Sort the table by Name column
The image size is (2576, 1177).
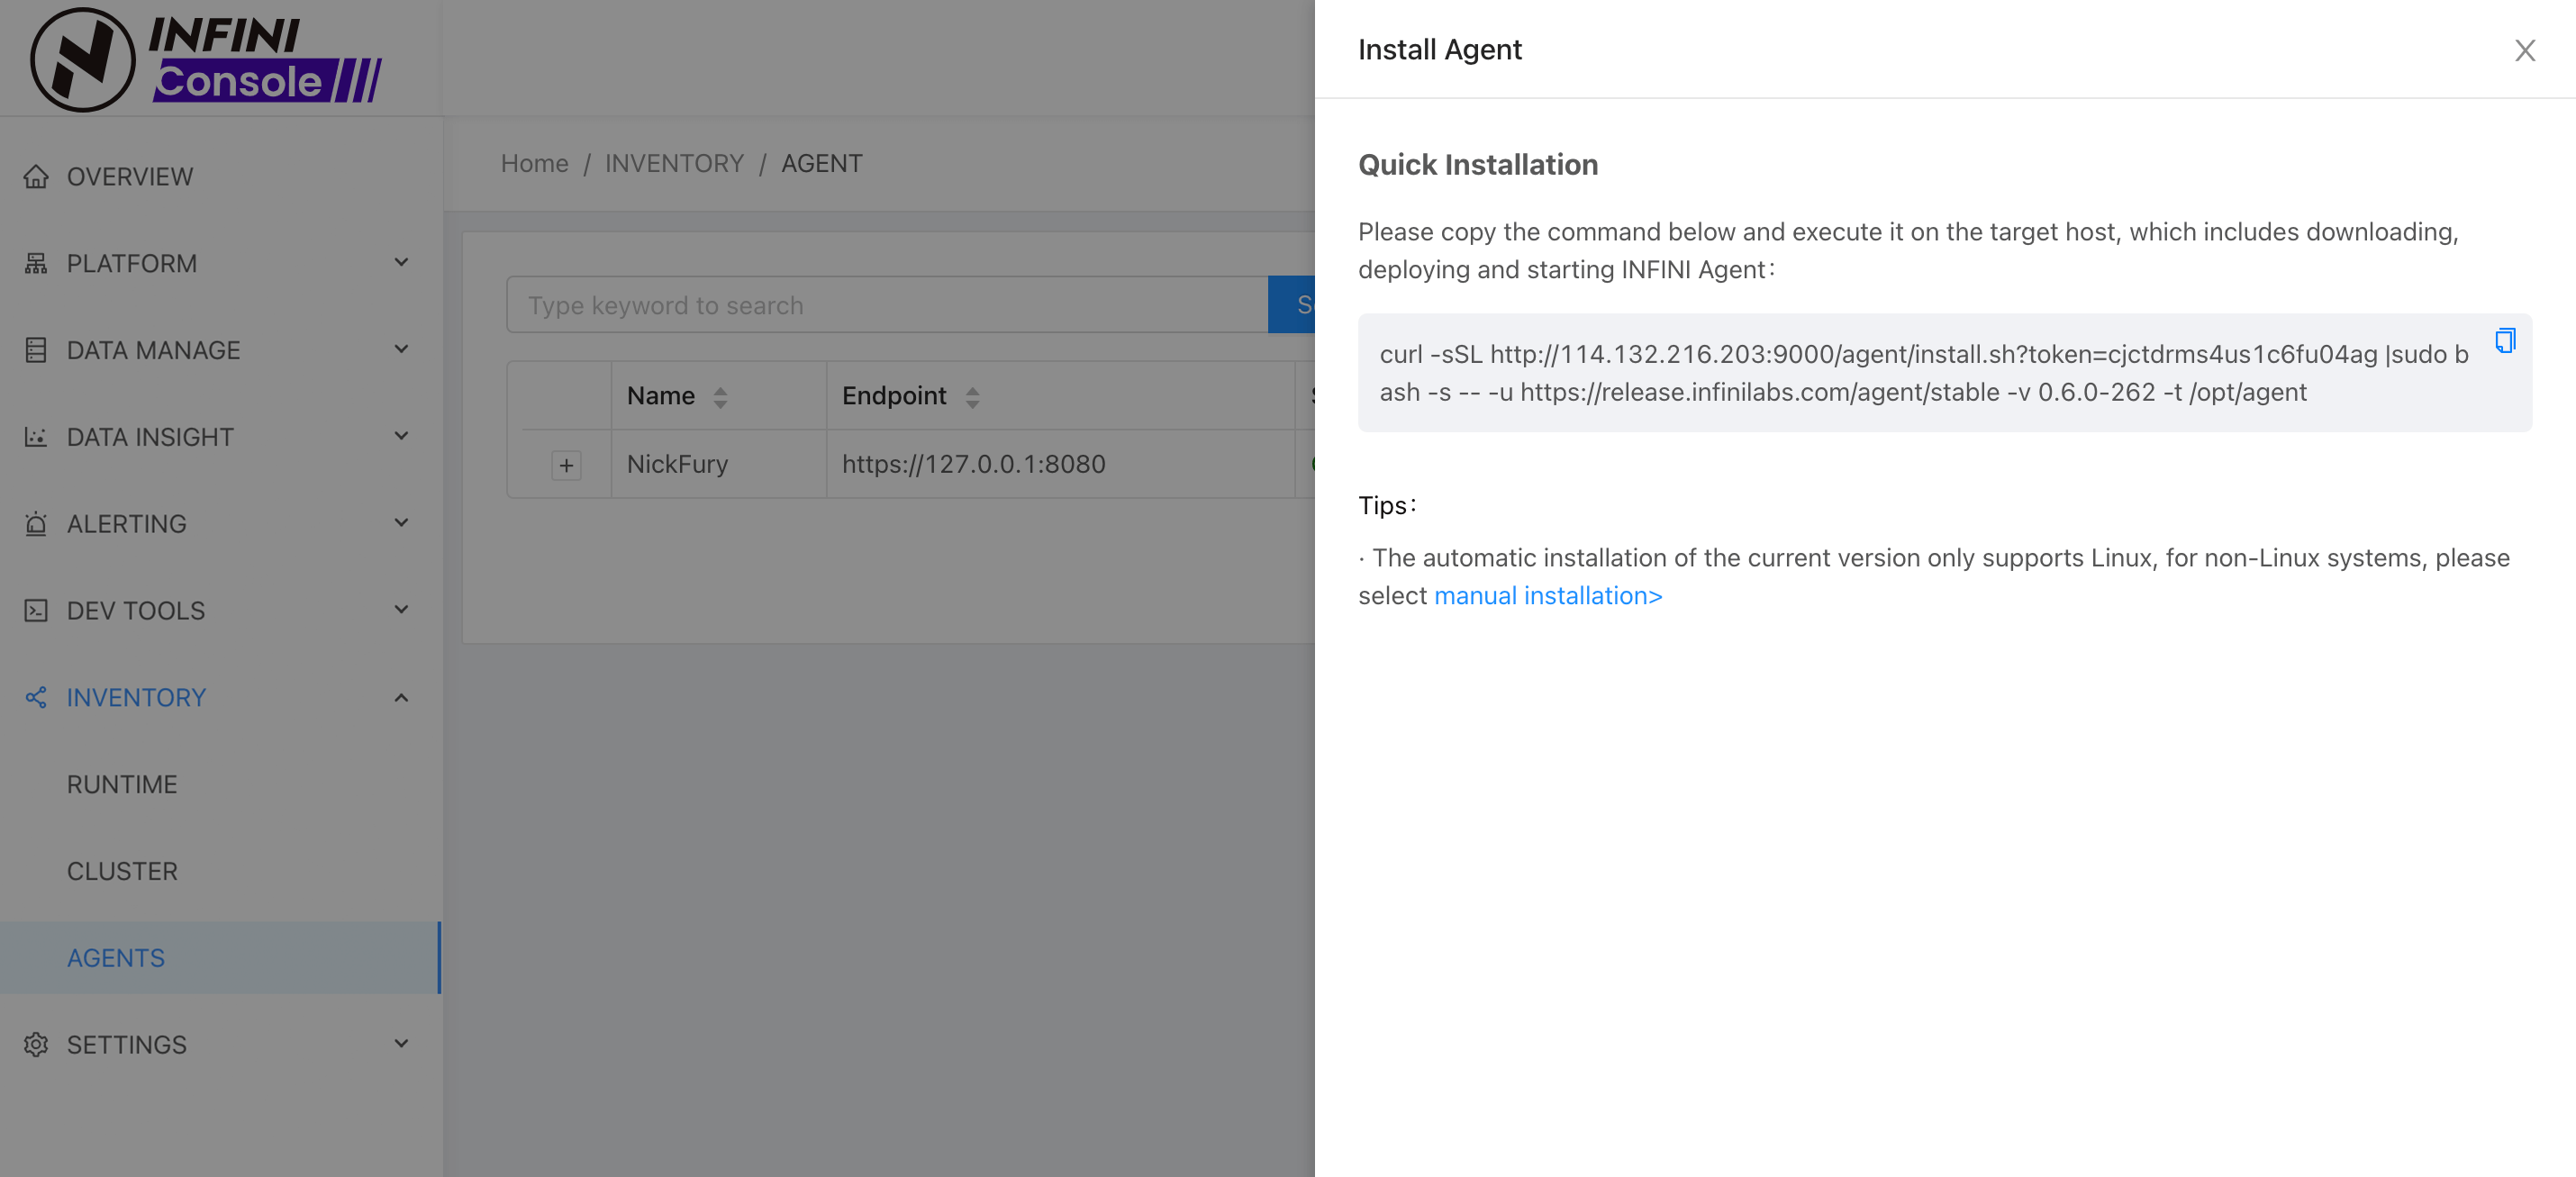pos(719,397)
